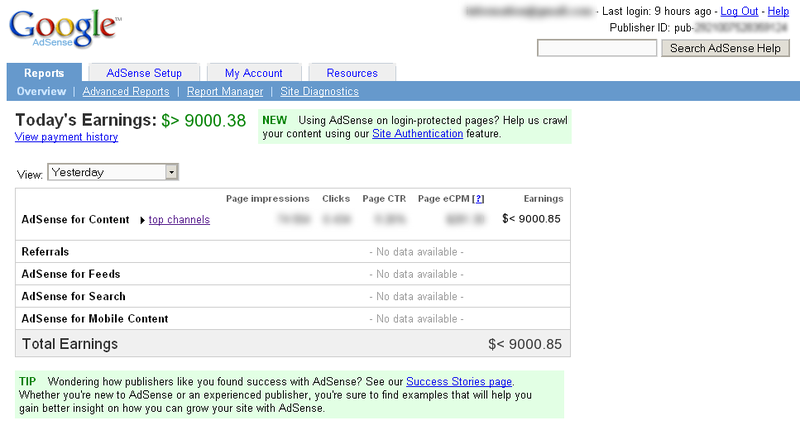
Task: Click the Log Out link
Action: [x=739, y=11]
